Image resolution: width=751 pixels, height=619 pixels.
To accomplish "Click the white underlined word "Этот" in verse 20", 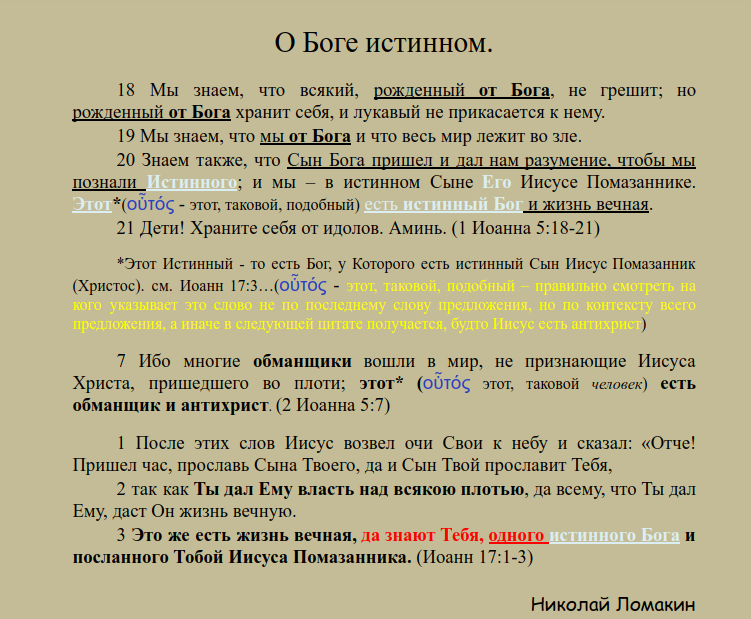I will point(92,206).
